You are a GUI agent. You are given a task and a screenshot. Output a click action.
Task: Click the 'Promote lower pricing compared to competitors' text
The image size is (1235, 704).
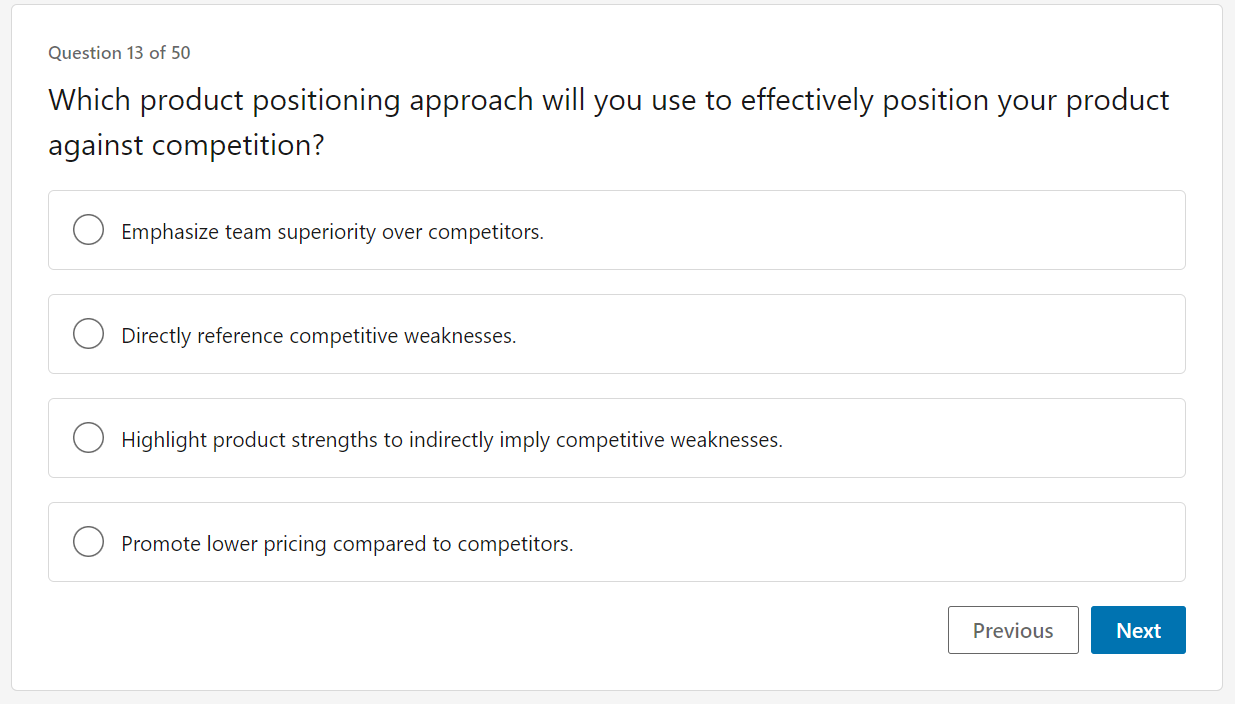coord(347,544)
